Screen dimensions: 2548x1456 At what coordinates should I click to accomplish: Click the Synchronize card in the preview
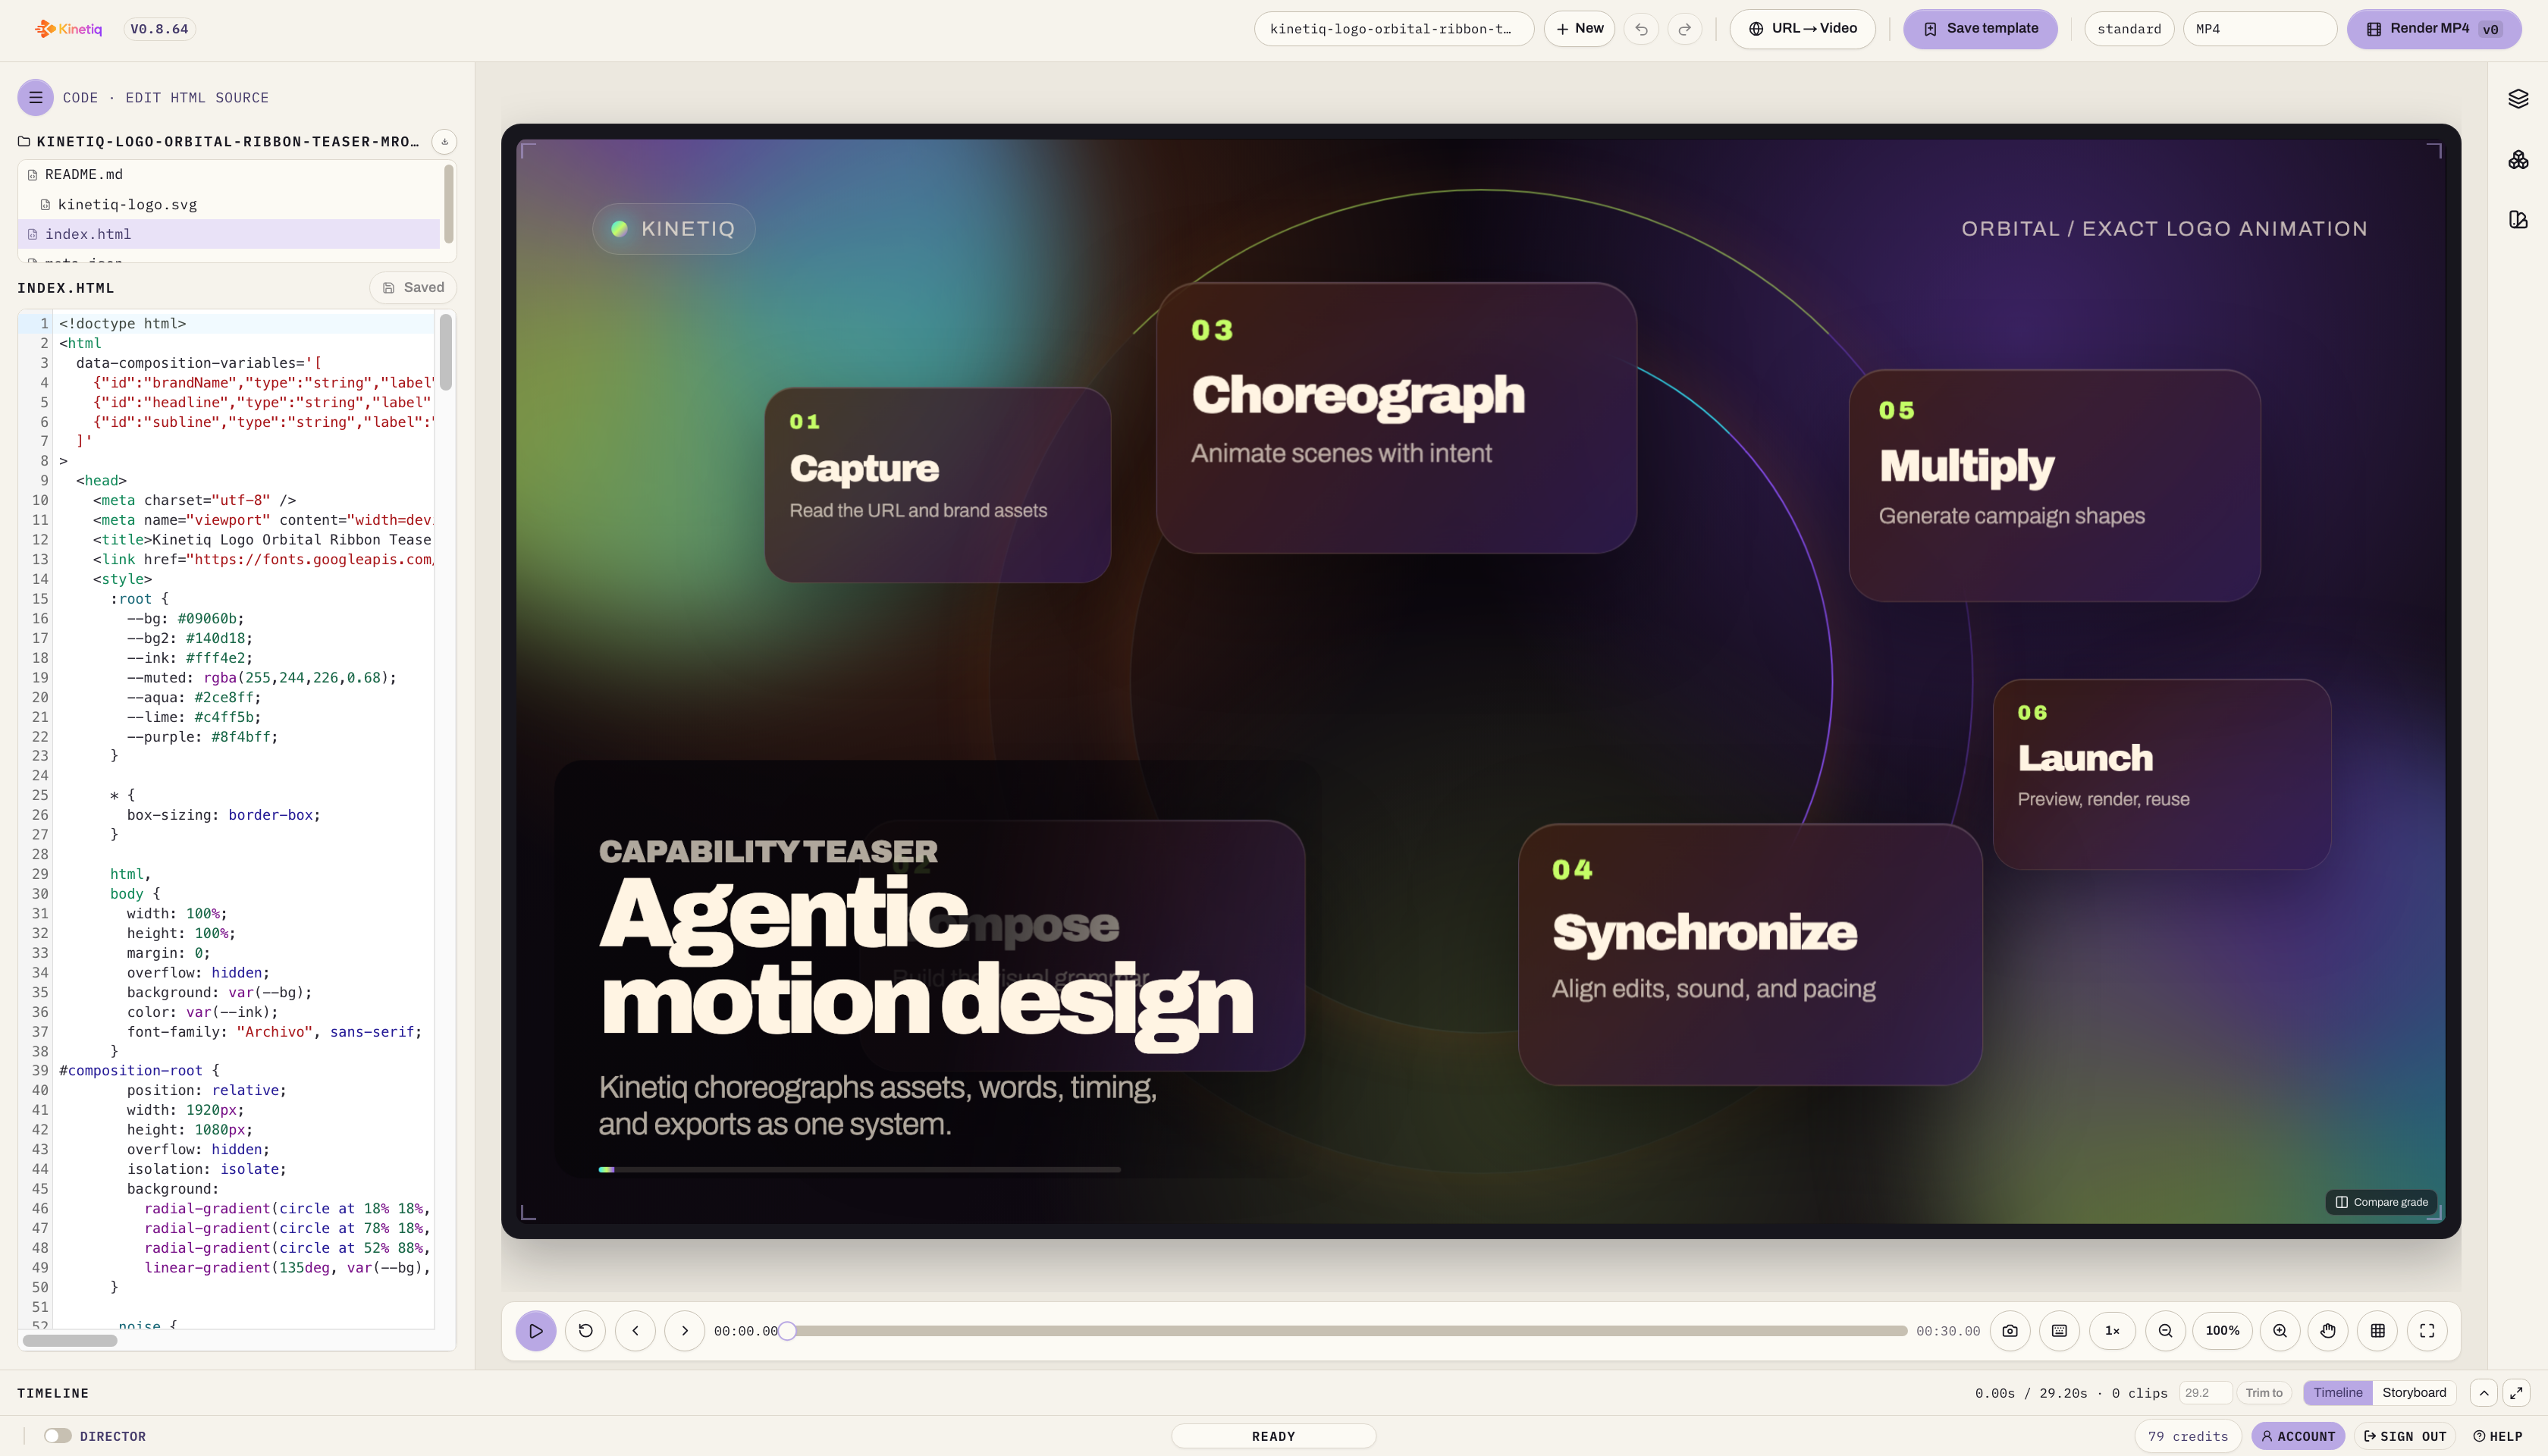click(x=1750, y=954)
